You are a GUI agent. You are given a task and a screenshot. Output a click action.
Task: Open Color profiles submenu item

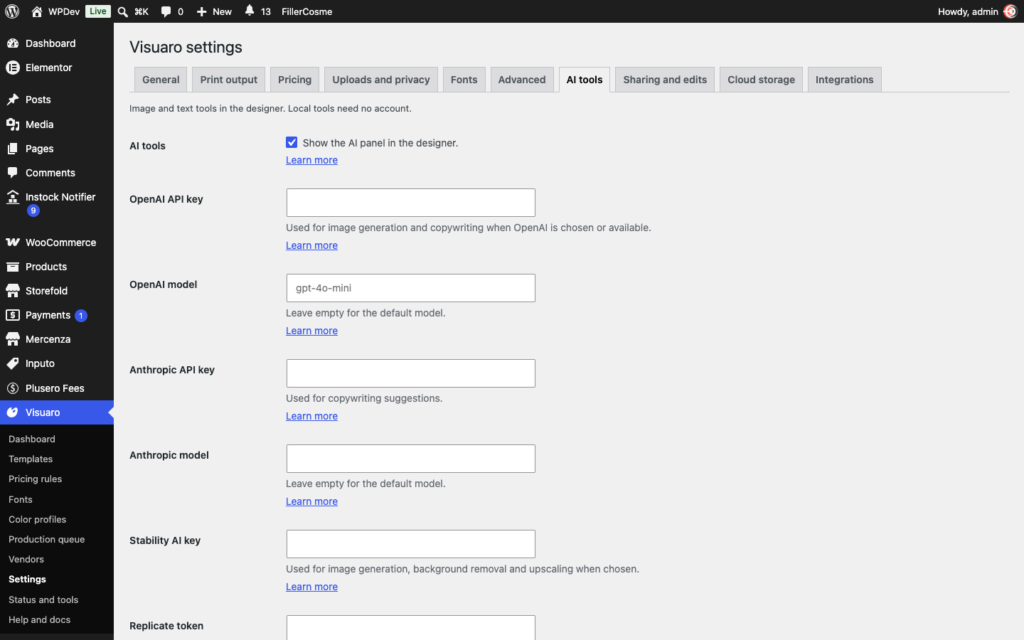point(37,519)
